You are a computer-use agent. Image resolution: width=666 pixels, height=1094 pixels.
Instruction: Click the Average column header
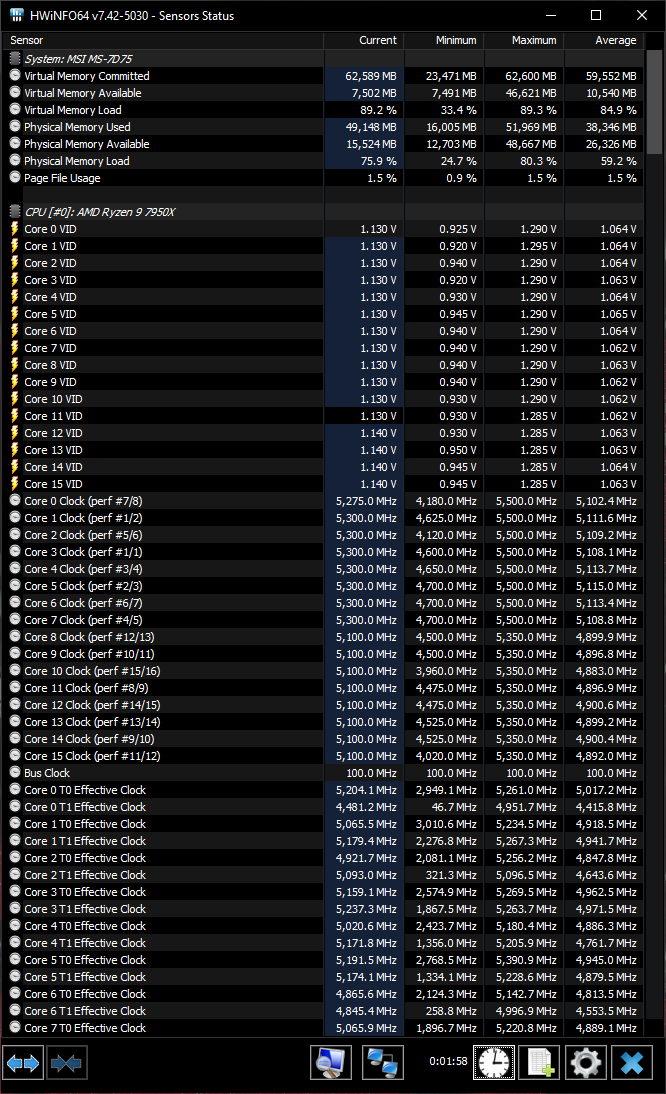[x=604, y=40]
